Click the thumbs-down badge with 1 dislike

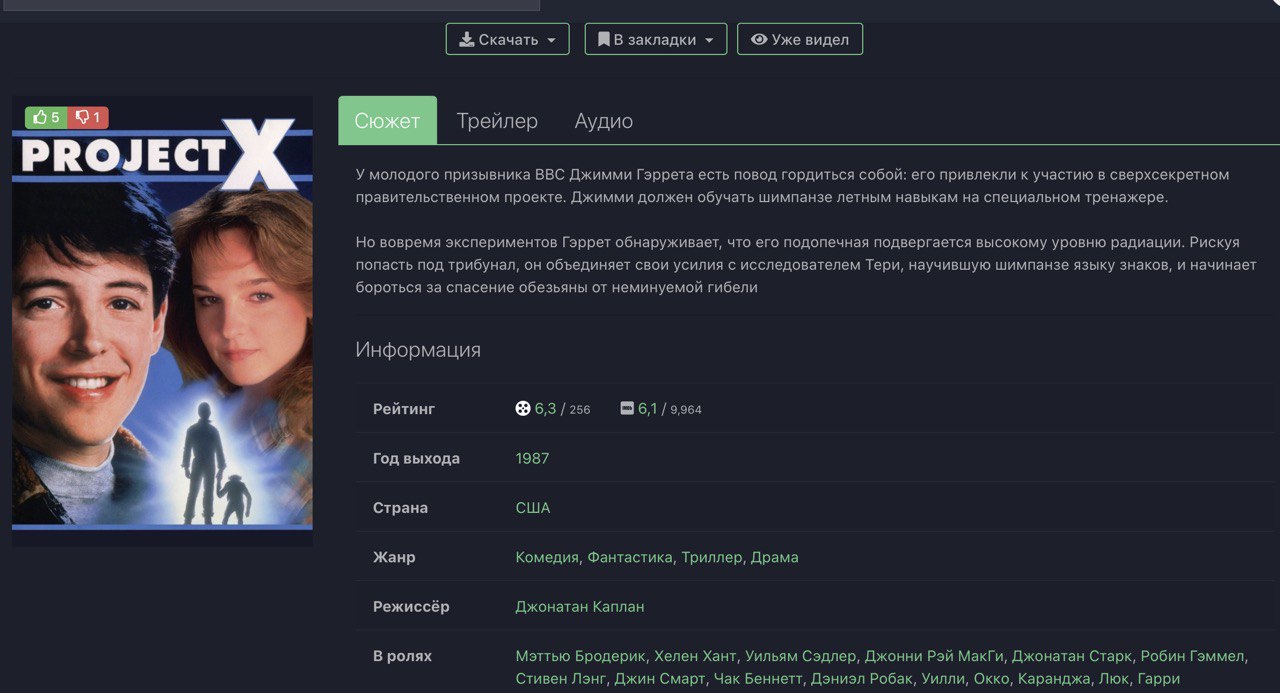[88, 117]
